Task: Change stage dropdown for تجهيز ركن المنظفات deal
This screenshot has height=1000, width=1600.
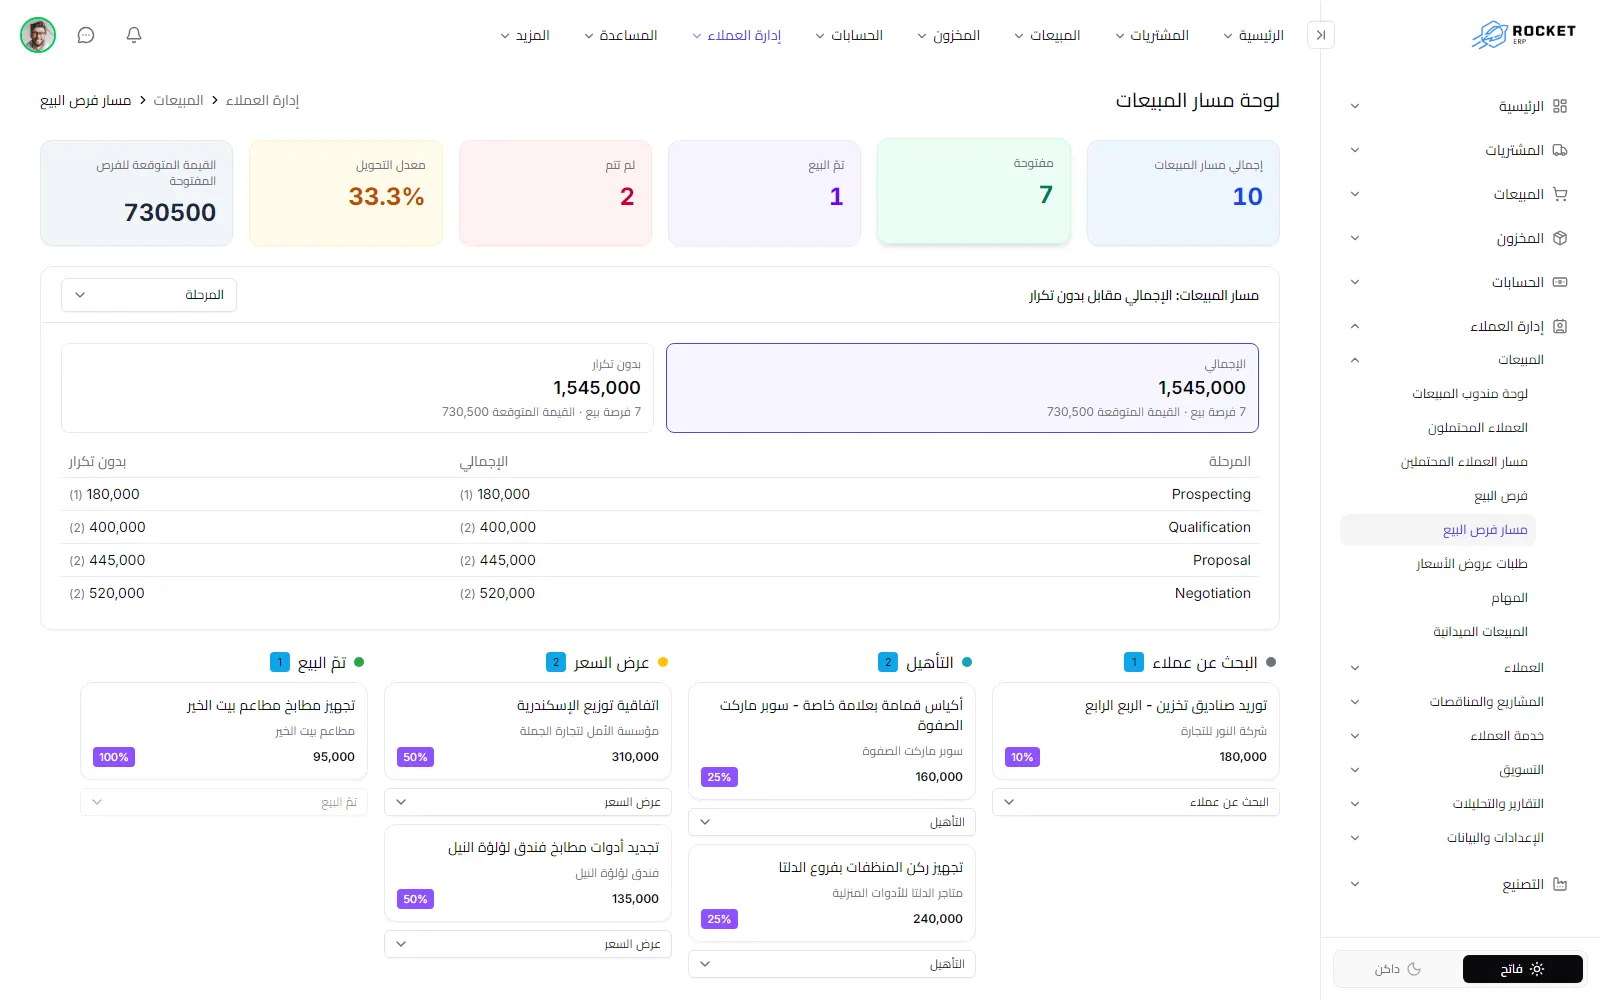Action: [832, 964]
